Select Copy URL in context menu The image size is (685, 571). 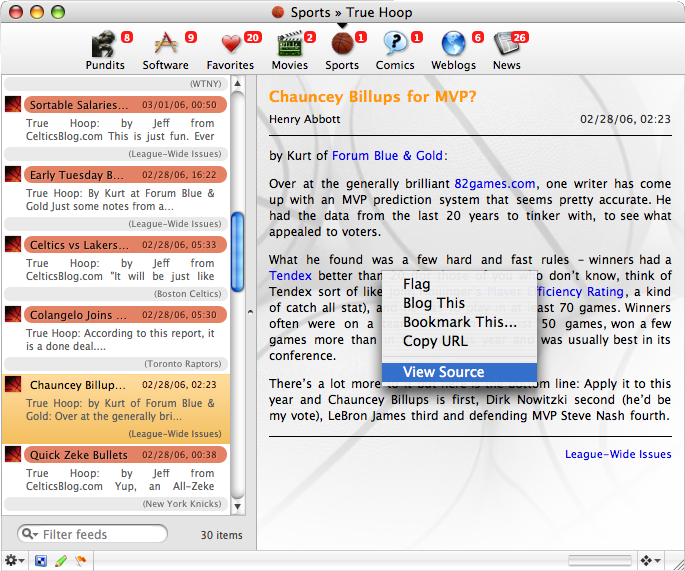click(459, 341)
